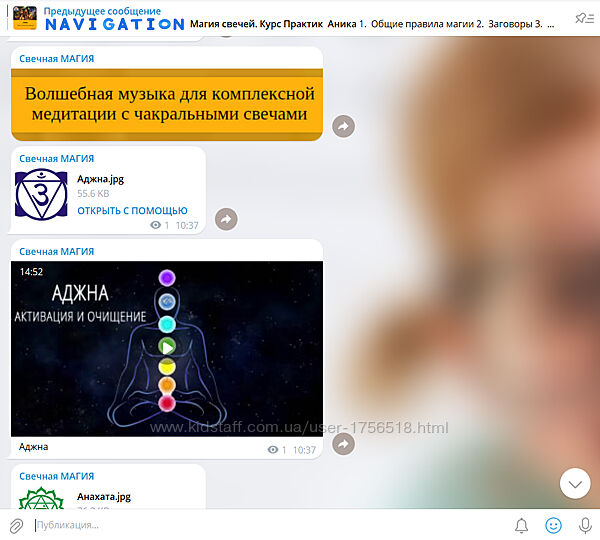The height and width of the screenshot is (540, 600).
Task: Play the Аджна activation video
Action: pos(167,347)
